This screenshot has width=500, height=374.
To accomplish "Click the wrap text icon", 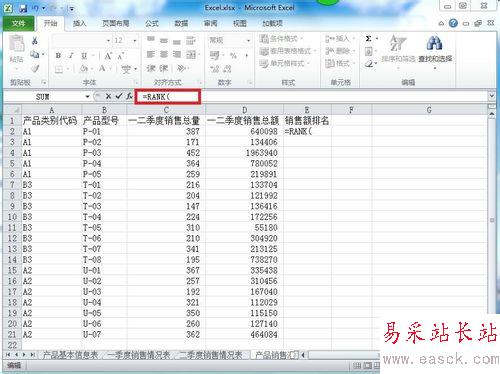I will [x=191, y=40].
